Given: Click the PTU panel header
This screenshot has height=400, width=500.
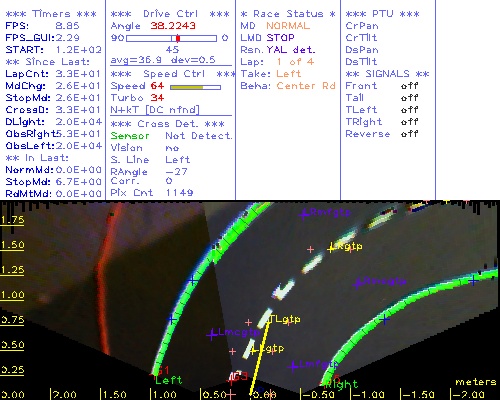Looking at the screenshot, I should [382, 14].
